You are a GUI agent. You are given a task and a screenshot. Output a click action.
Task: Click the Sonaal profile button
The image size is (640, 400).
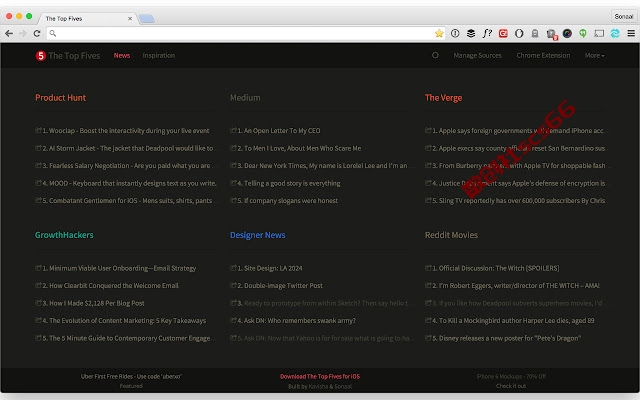pyautogui.click(x=623, y=16)
